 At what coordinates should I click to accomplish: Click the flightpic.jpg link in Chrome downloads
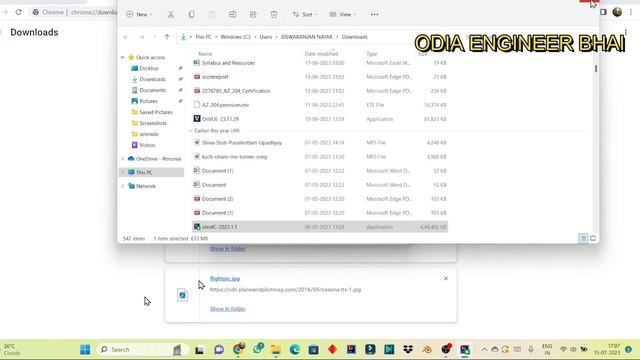coord(225,279)
